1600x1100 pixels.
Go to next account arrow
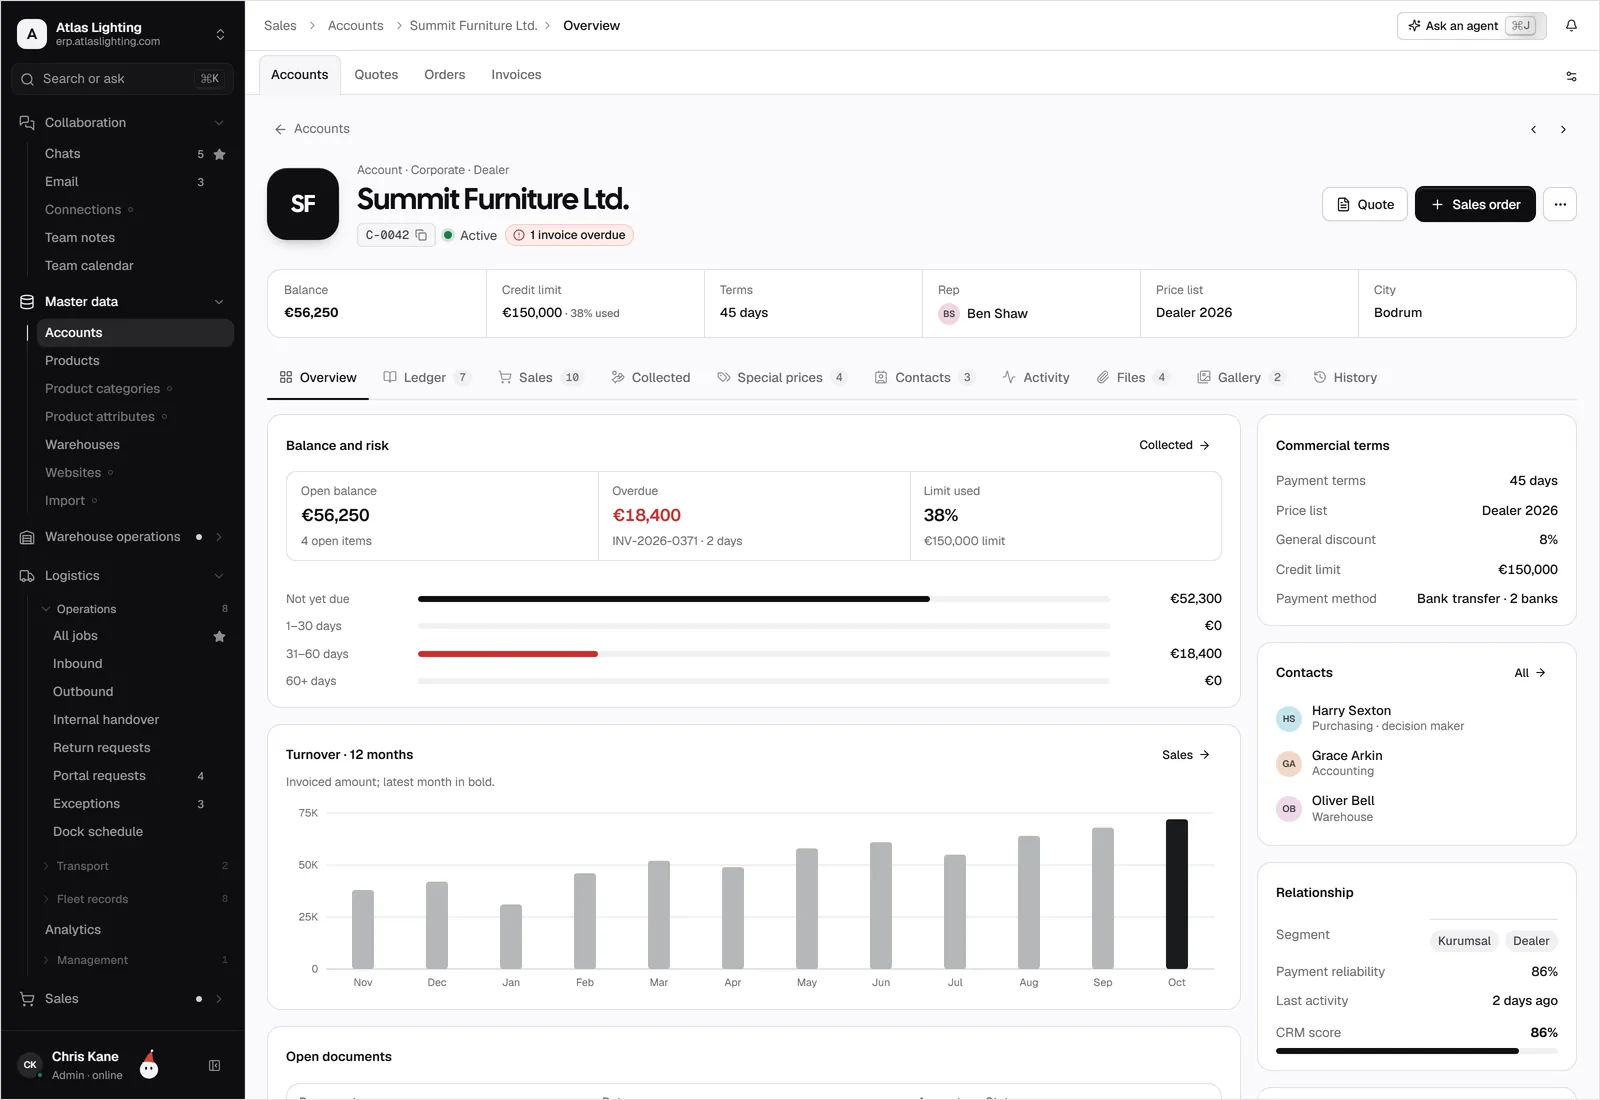[x=1563, y=130]
